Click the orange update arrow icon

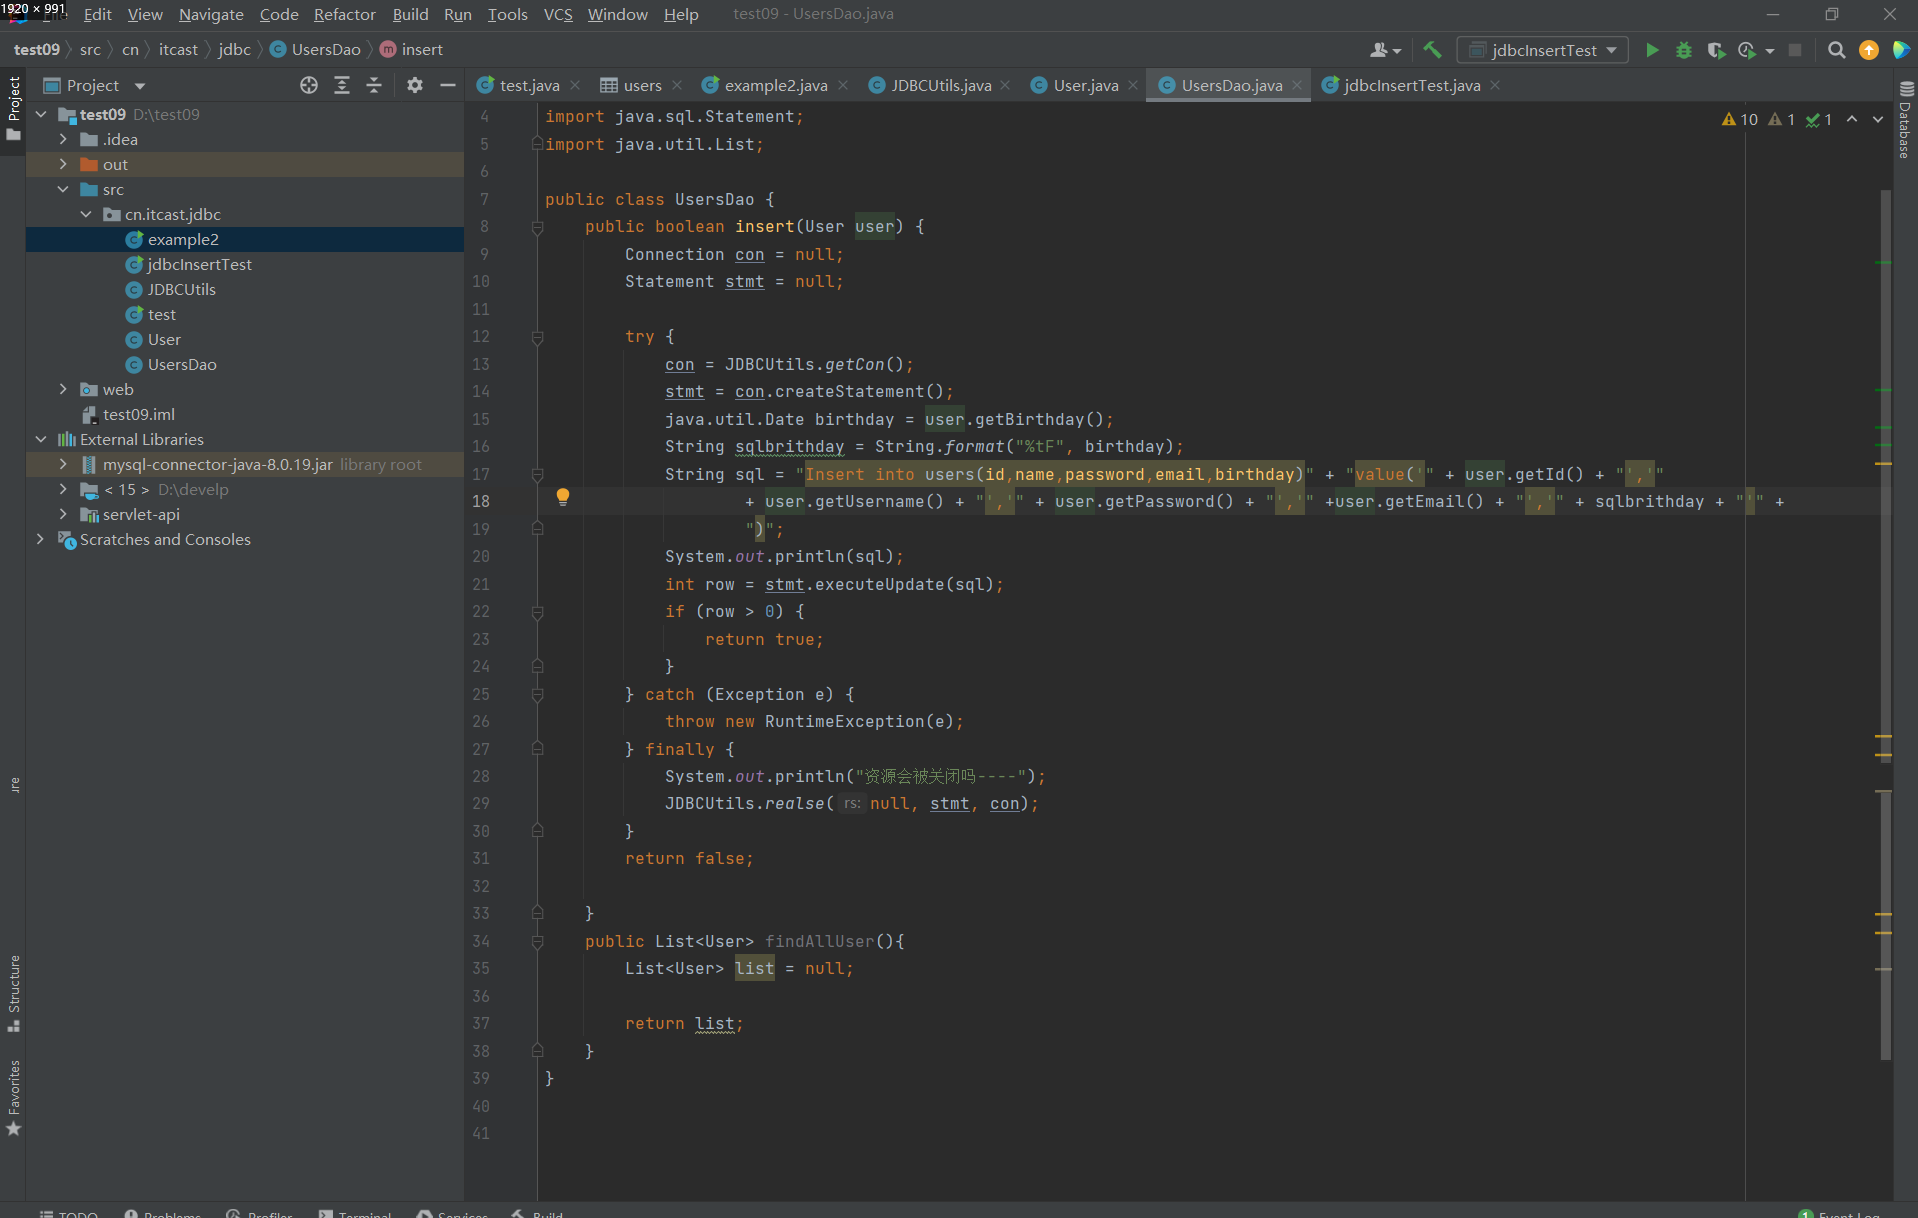pyautogui.click(x=1868, y=50)
